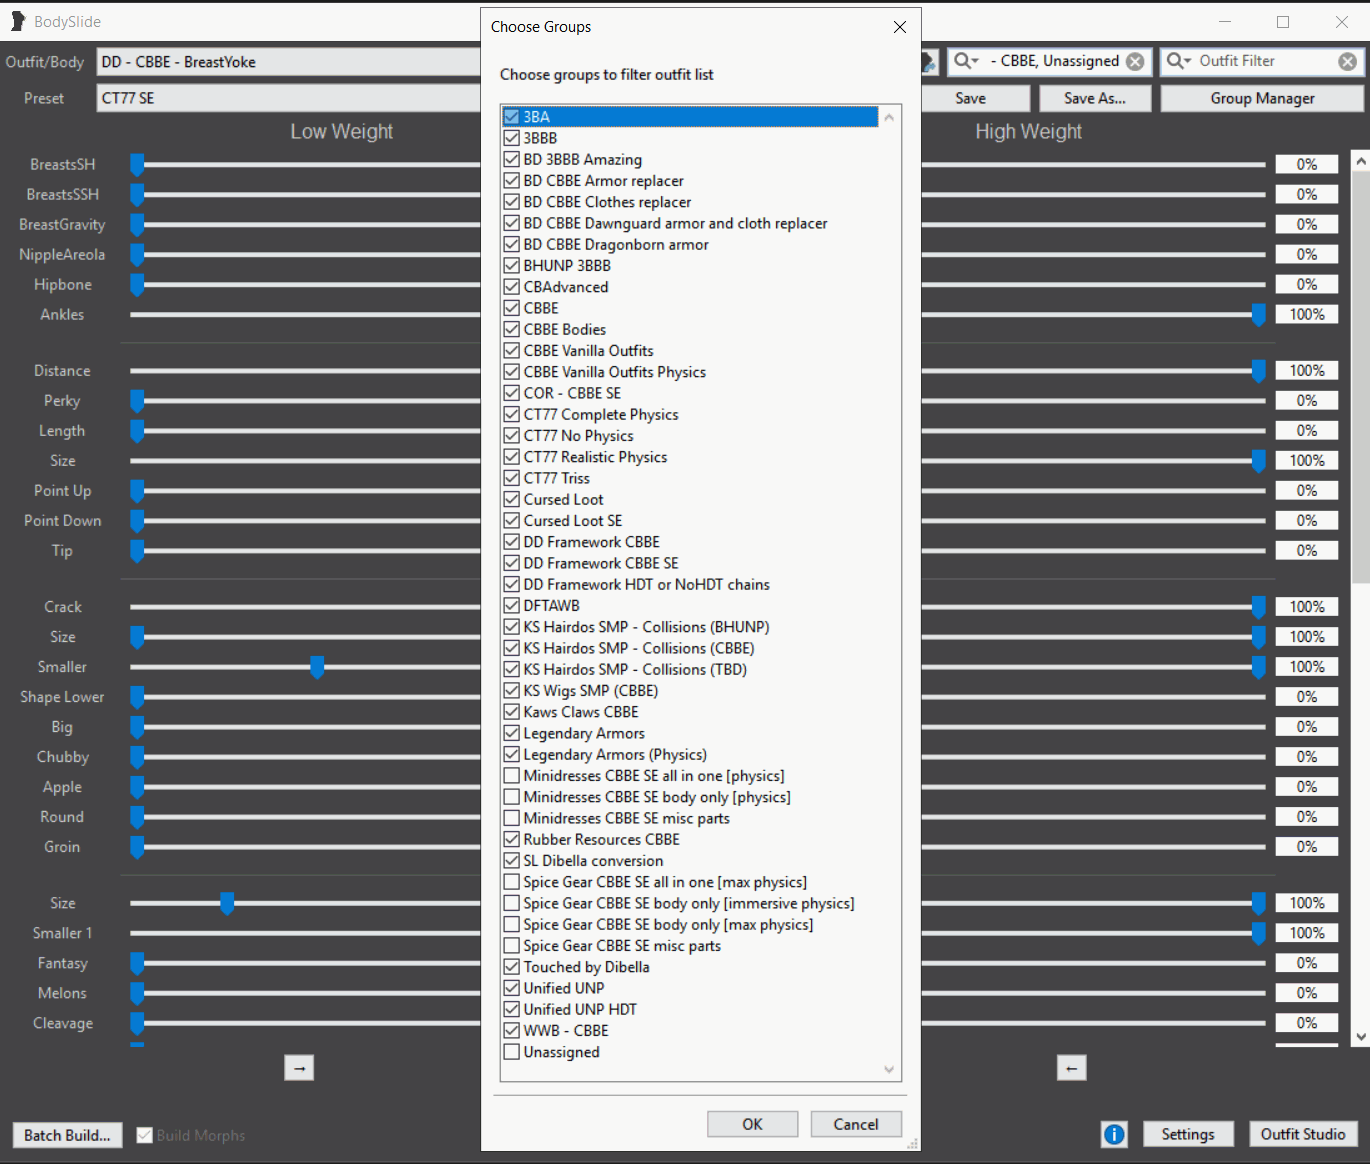Close the Choose Groups dialog
Screen dimensions: 1370x1164
pos(899,27)
